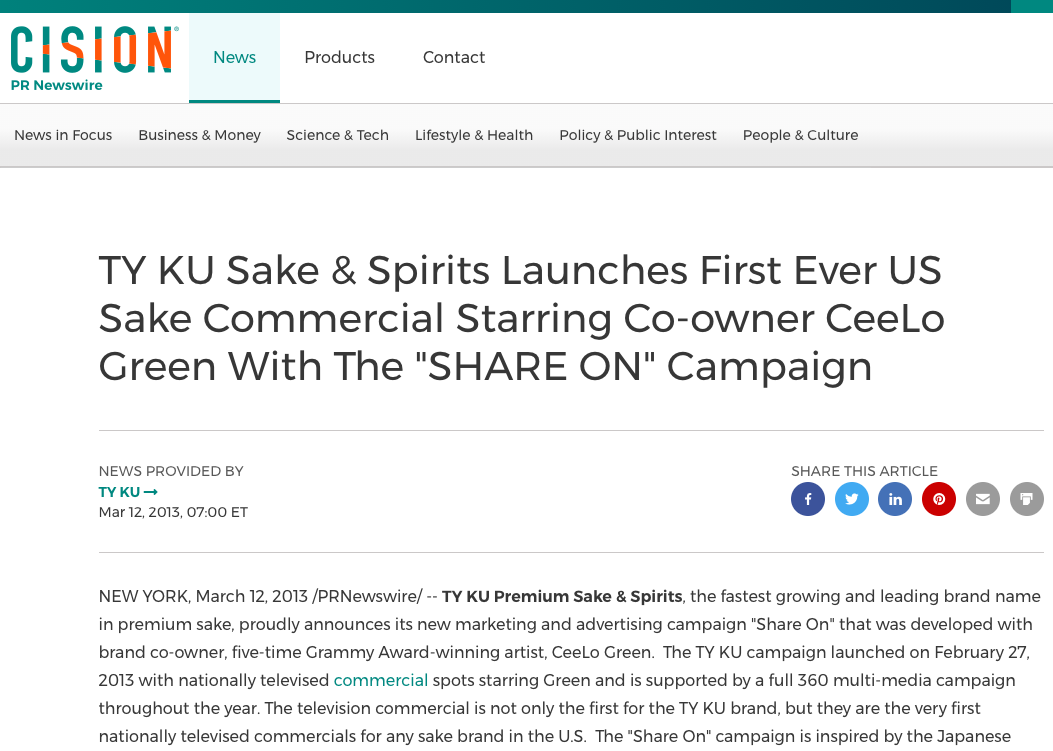Pin article on Pinterest

939,499
